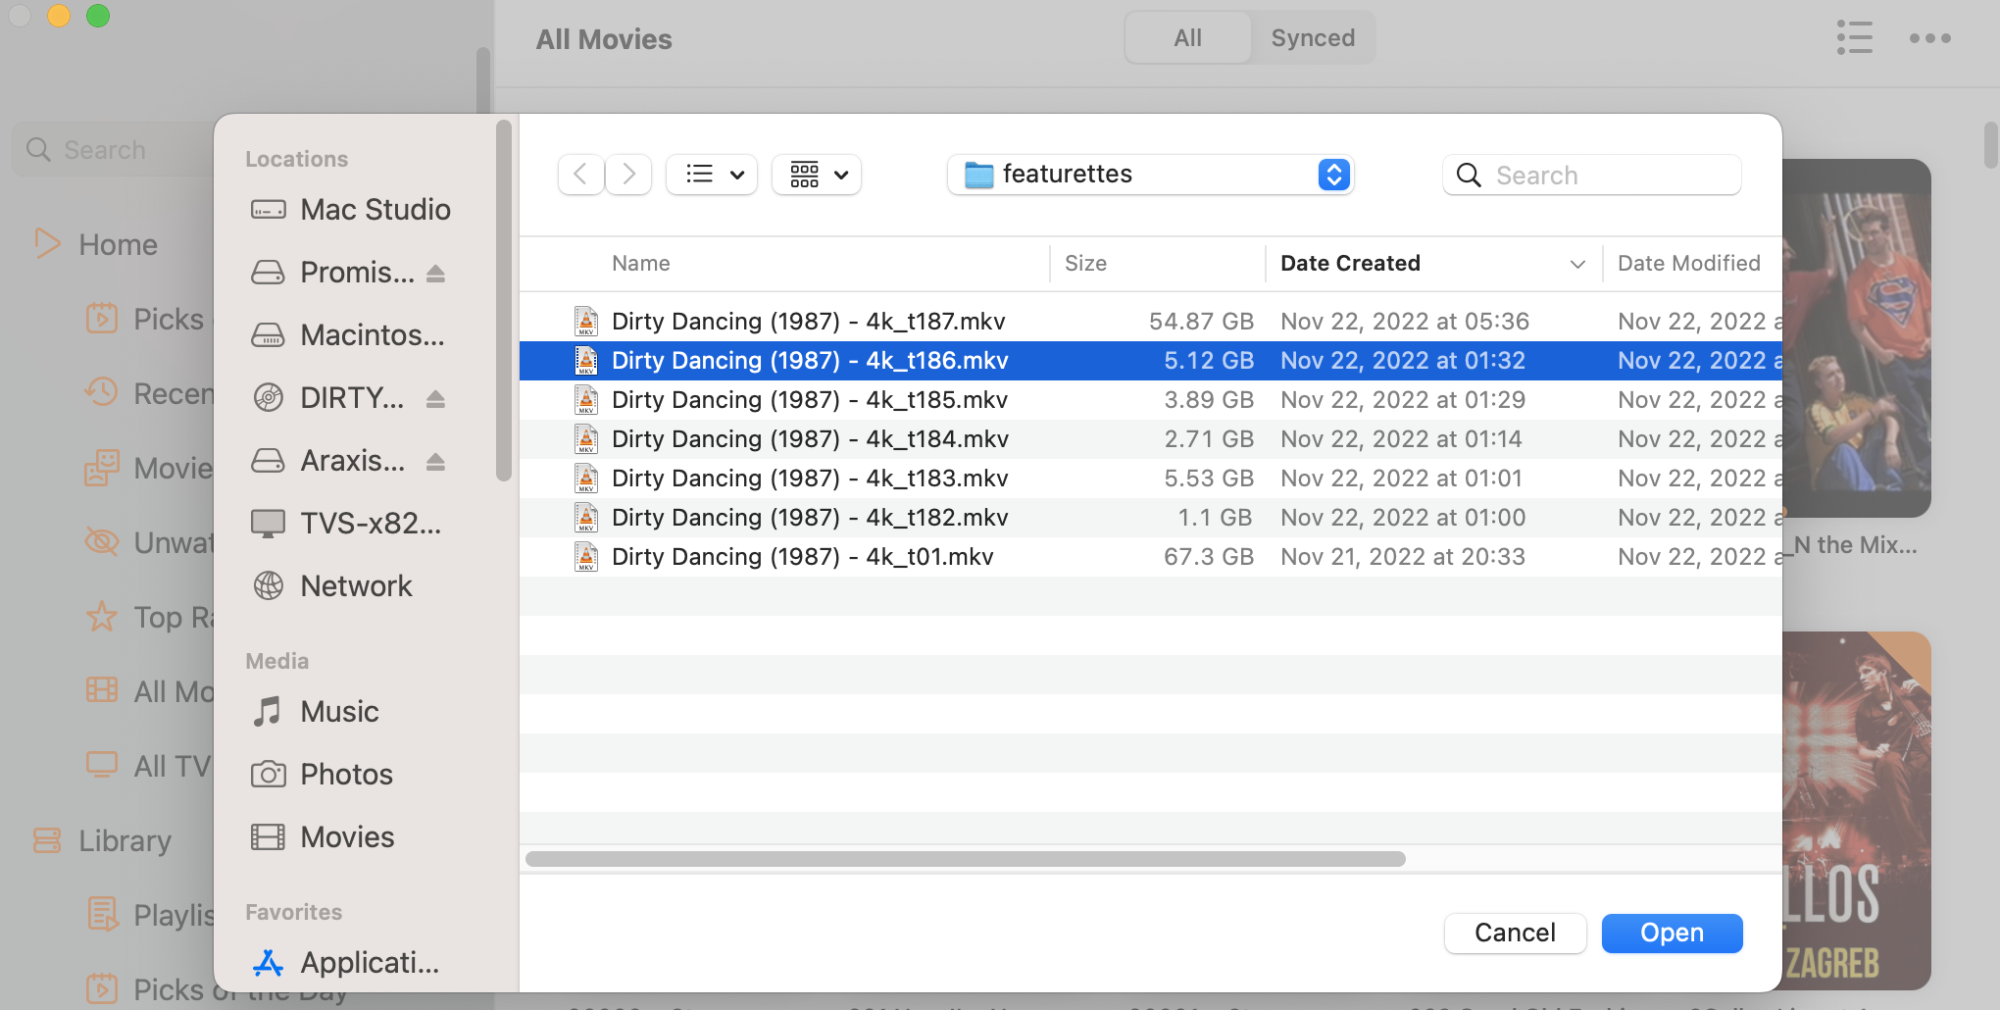This screenshot has width=2000, height=1010.
Task: Click the dialog sidebar vertical scrollbar
Action: click(x=503, y=300)
